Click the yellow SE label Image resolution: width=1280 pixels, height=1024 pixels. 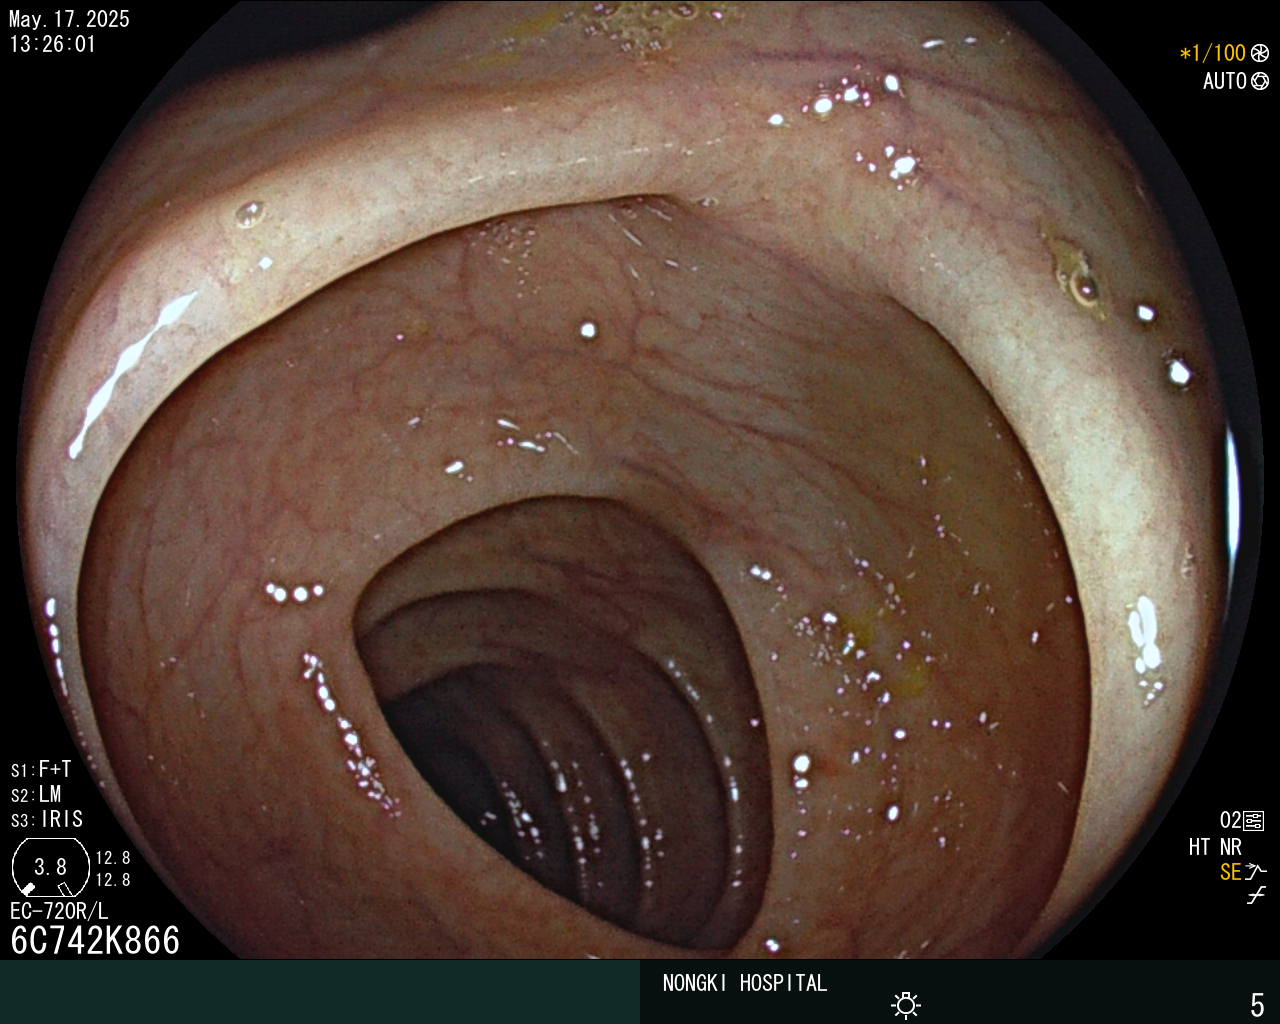1230,872
